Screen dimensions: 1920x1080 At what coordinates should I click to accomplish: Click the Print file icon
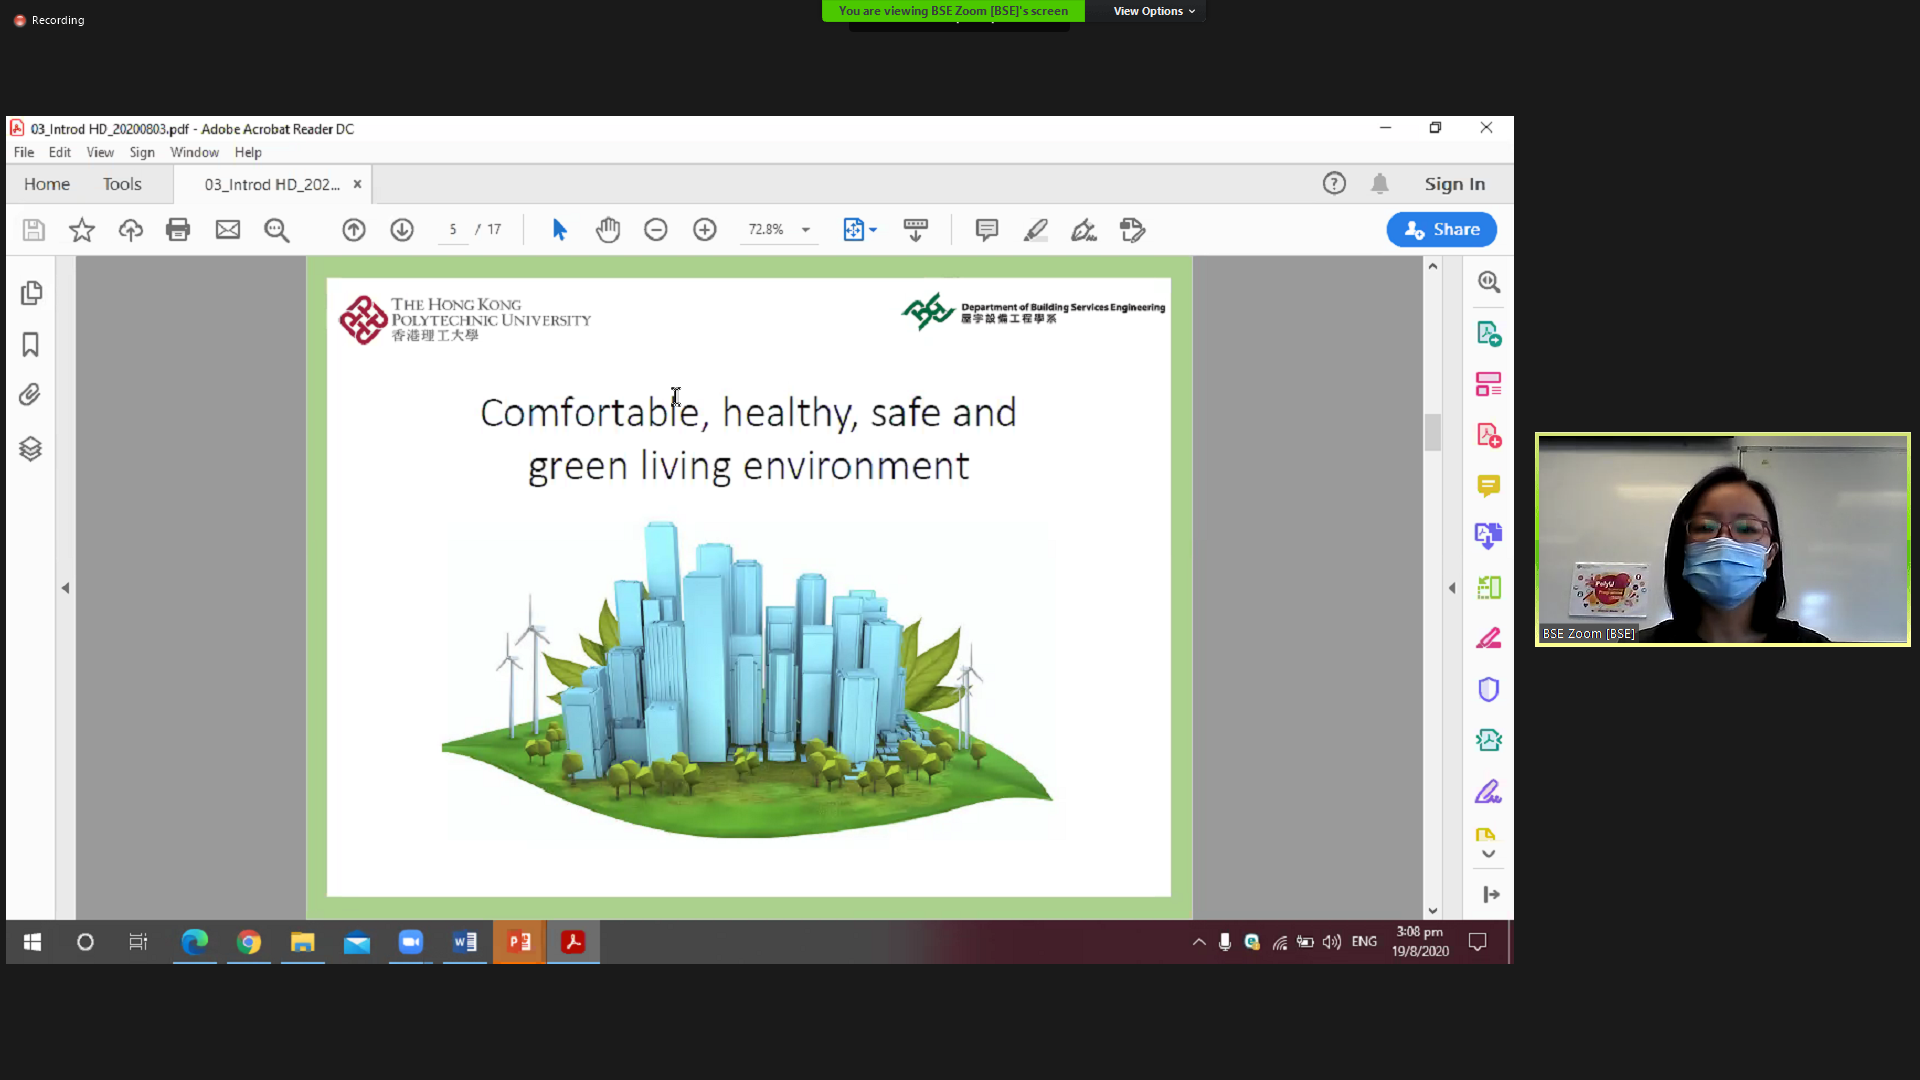178,230
